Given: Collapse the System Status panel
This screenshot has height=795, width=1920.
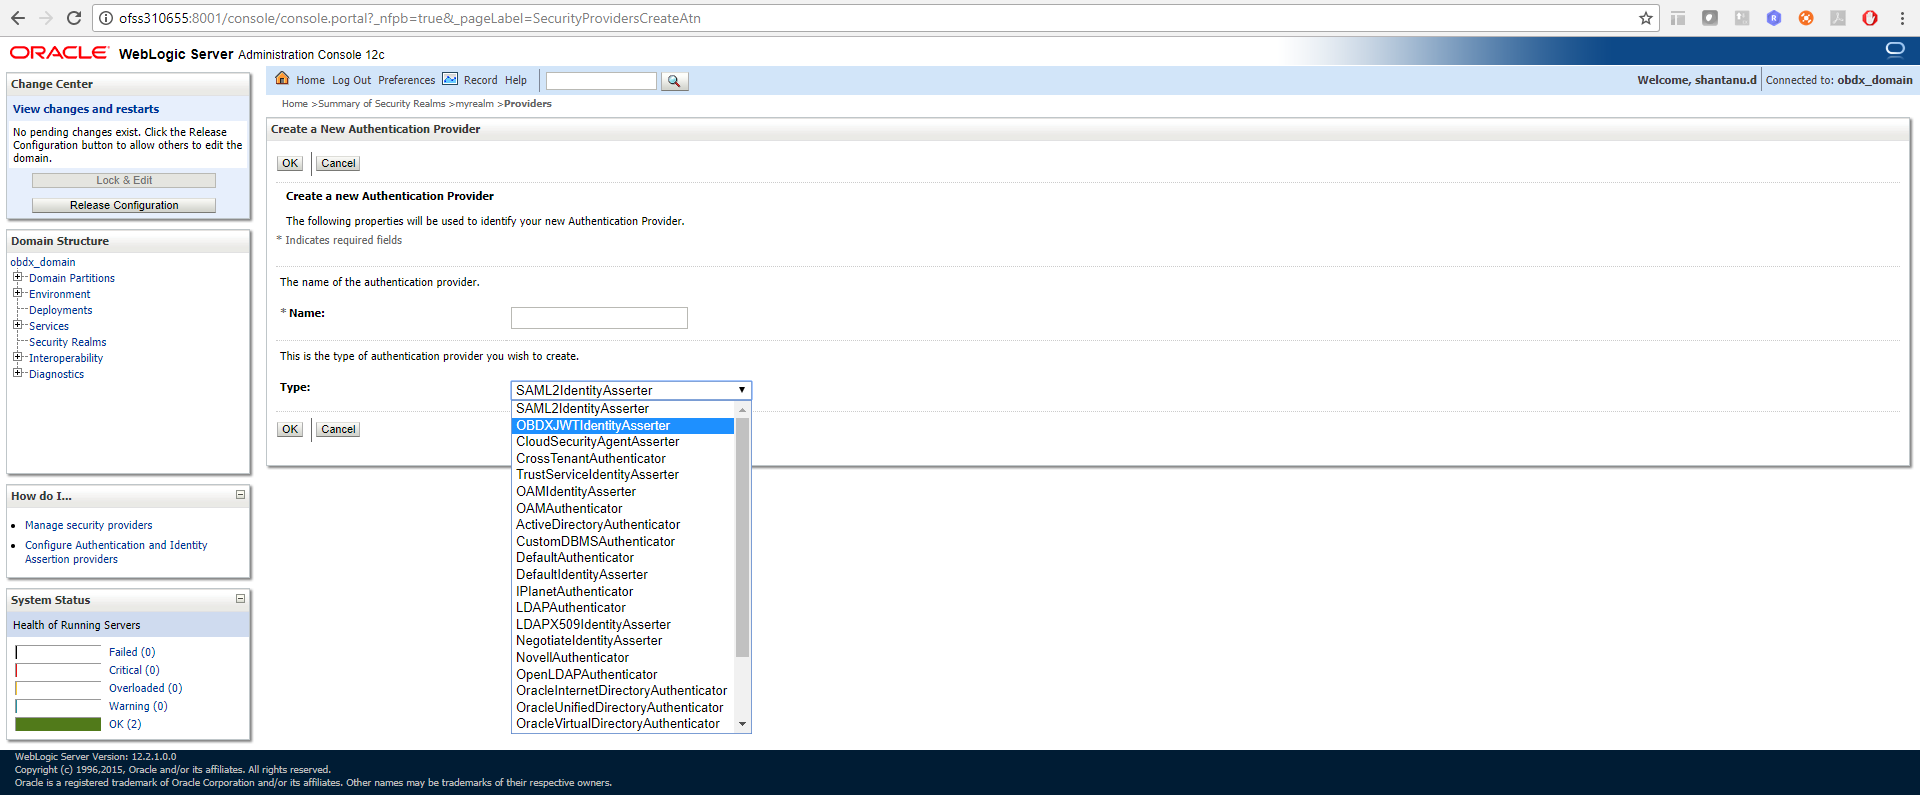Looking at the screenshot, I should (x=240, y=599).
